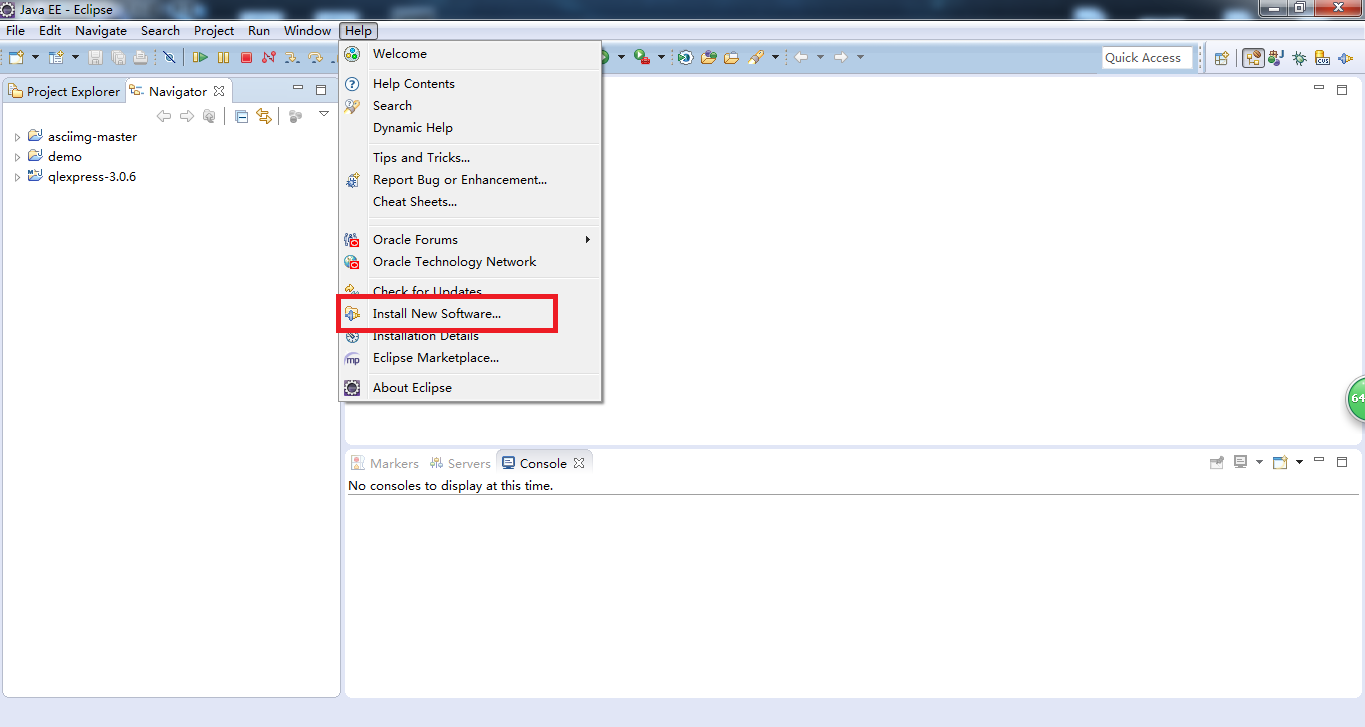Viewport: 1365px width, 727px height.
Task: Maximize the editor area panel
Action: 1342,89
